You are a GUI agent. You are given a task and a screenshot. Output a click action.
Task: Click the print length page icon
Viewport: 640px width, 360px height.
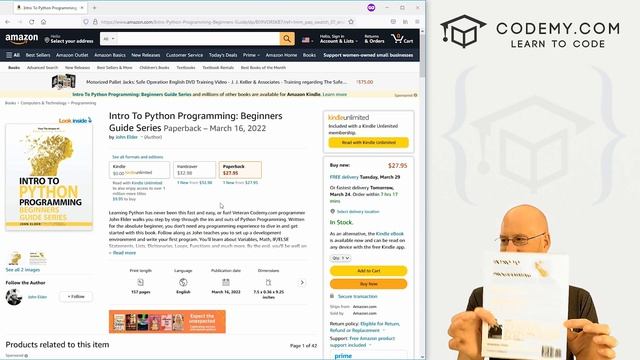click(140, 282)
